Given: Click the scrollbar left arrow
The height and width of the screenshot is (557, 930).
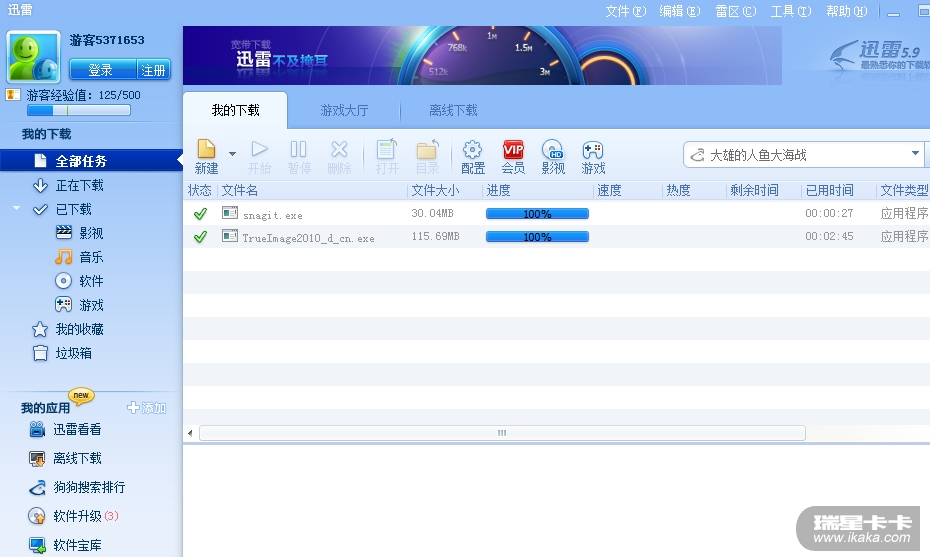Looking at the screenshot, I should click(x=190, y=433).
